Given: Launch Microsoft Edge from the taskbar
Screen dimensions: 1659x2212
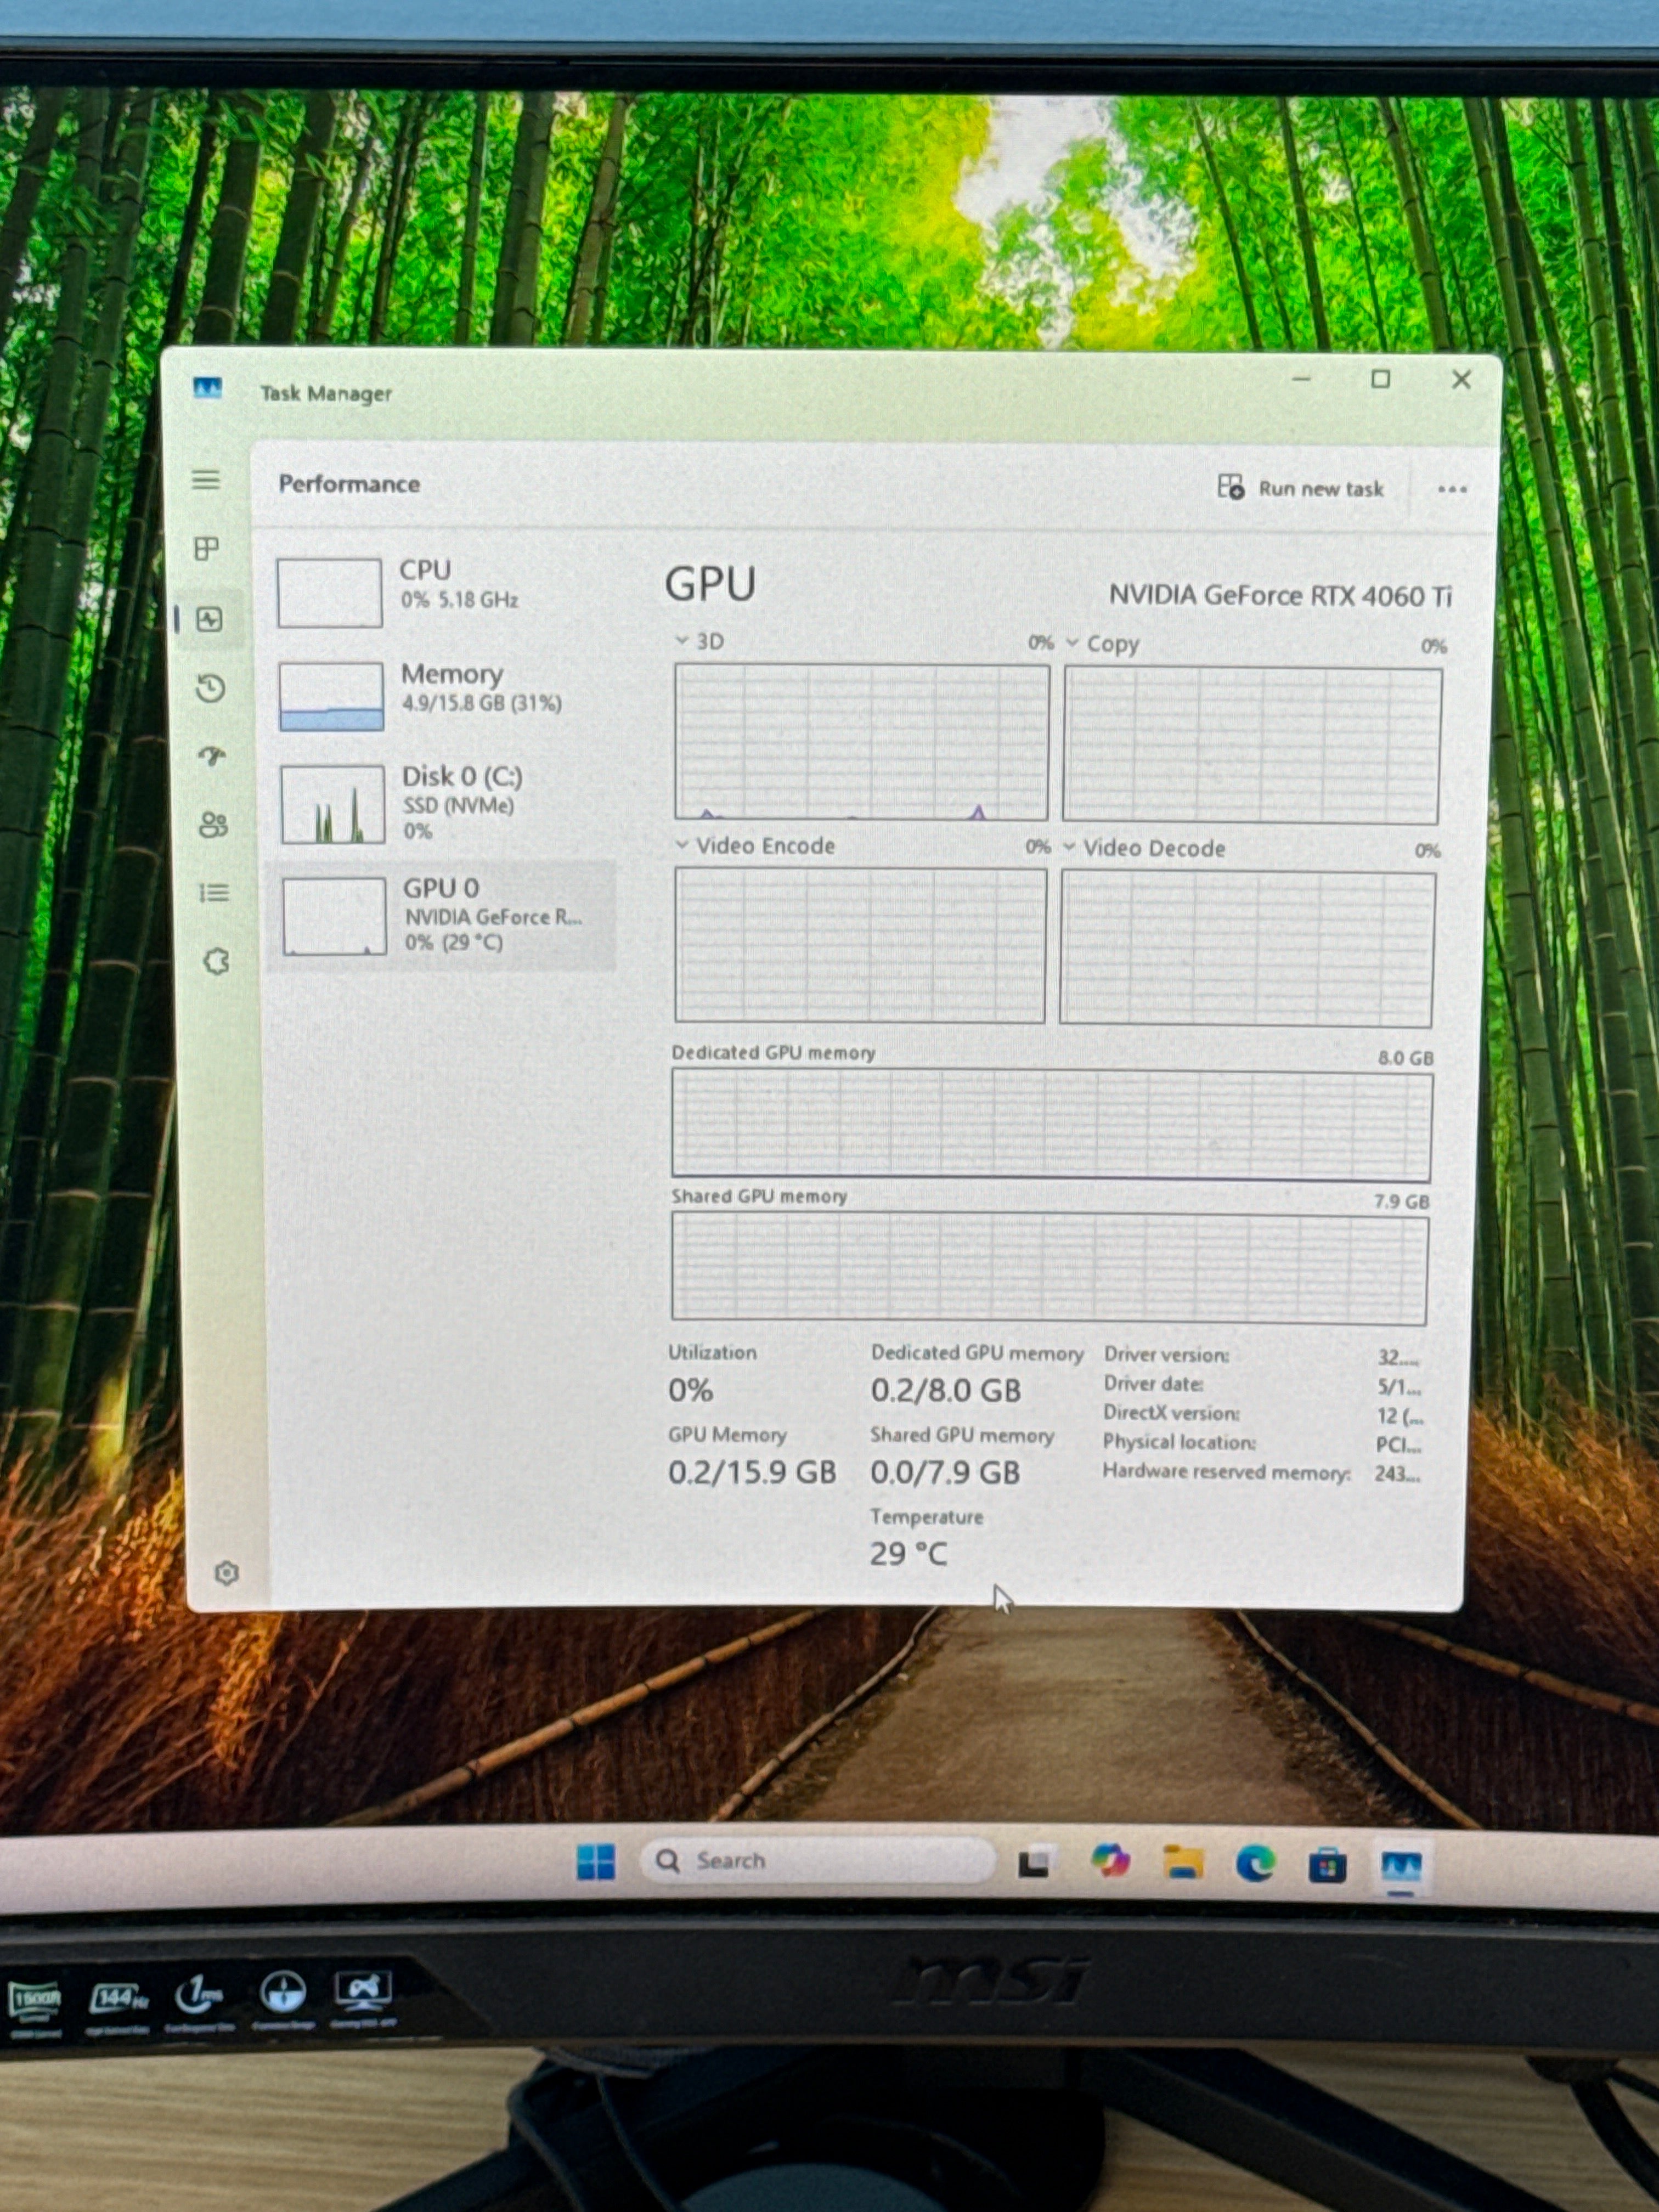Looking at the screenshot, I should pyautogui.click(x=1256, y=1864).
